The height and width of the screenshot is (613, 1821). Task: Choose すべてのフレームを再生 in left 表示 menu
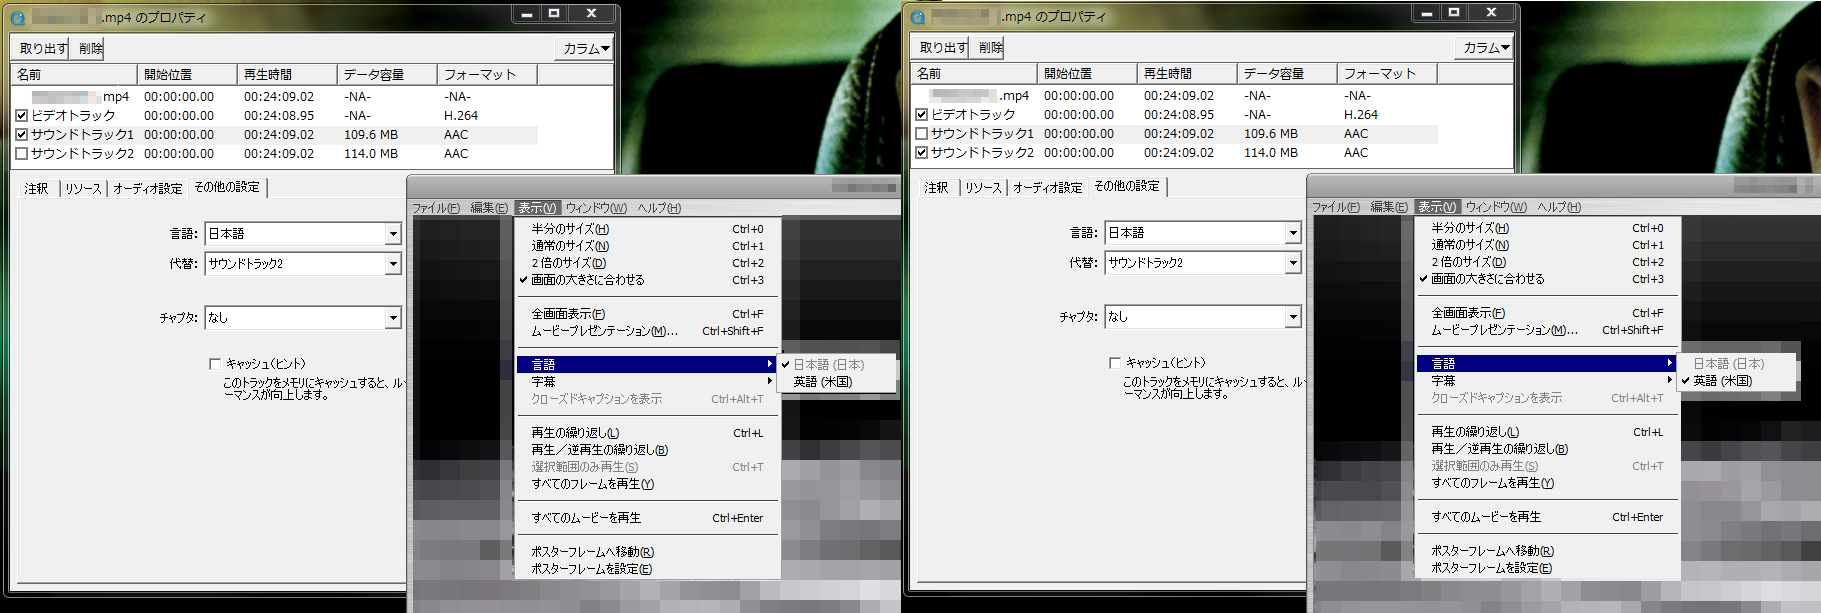(647, 484)
